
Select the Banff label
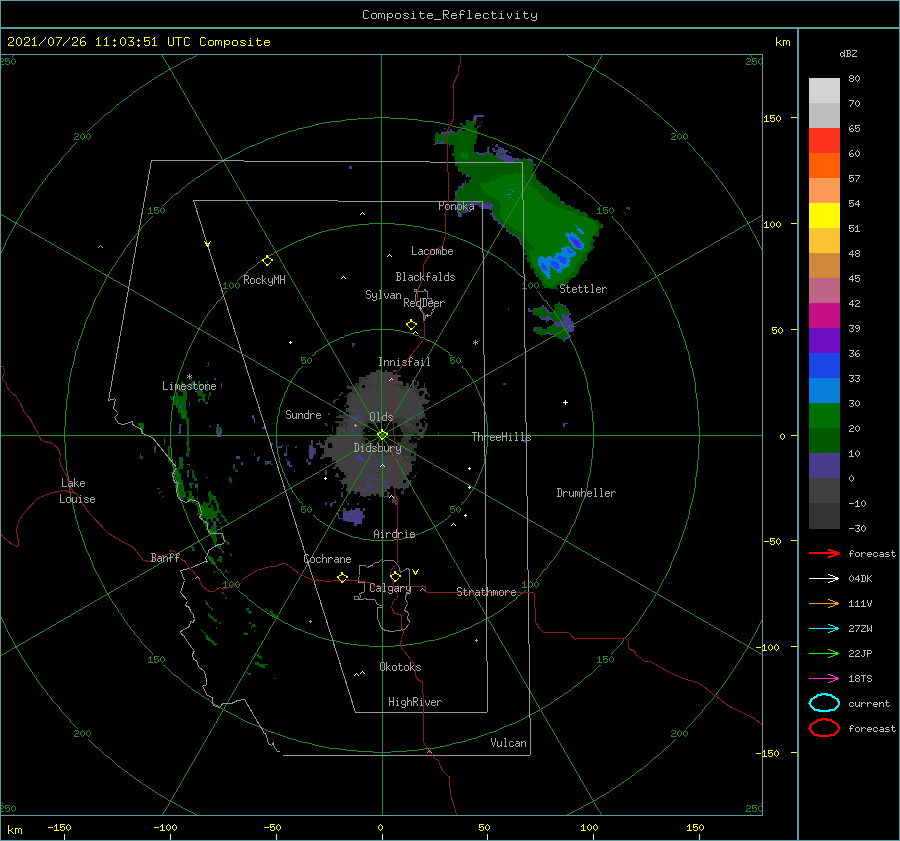click(x=165, y=557)
